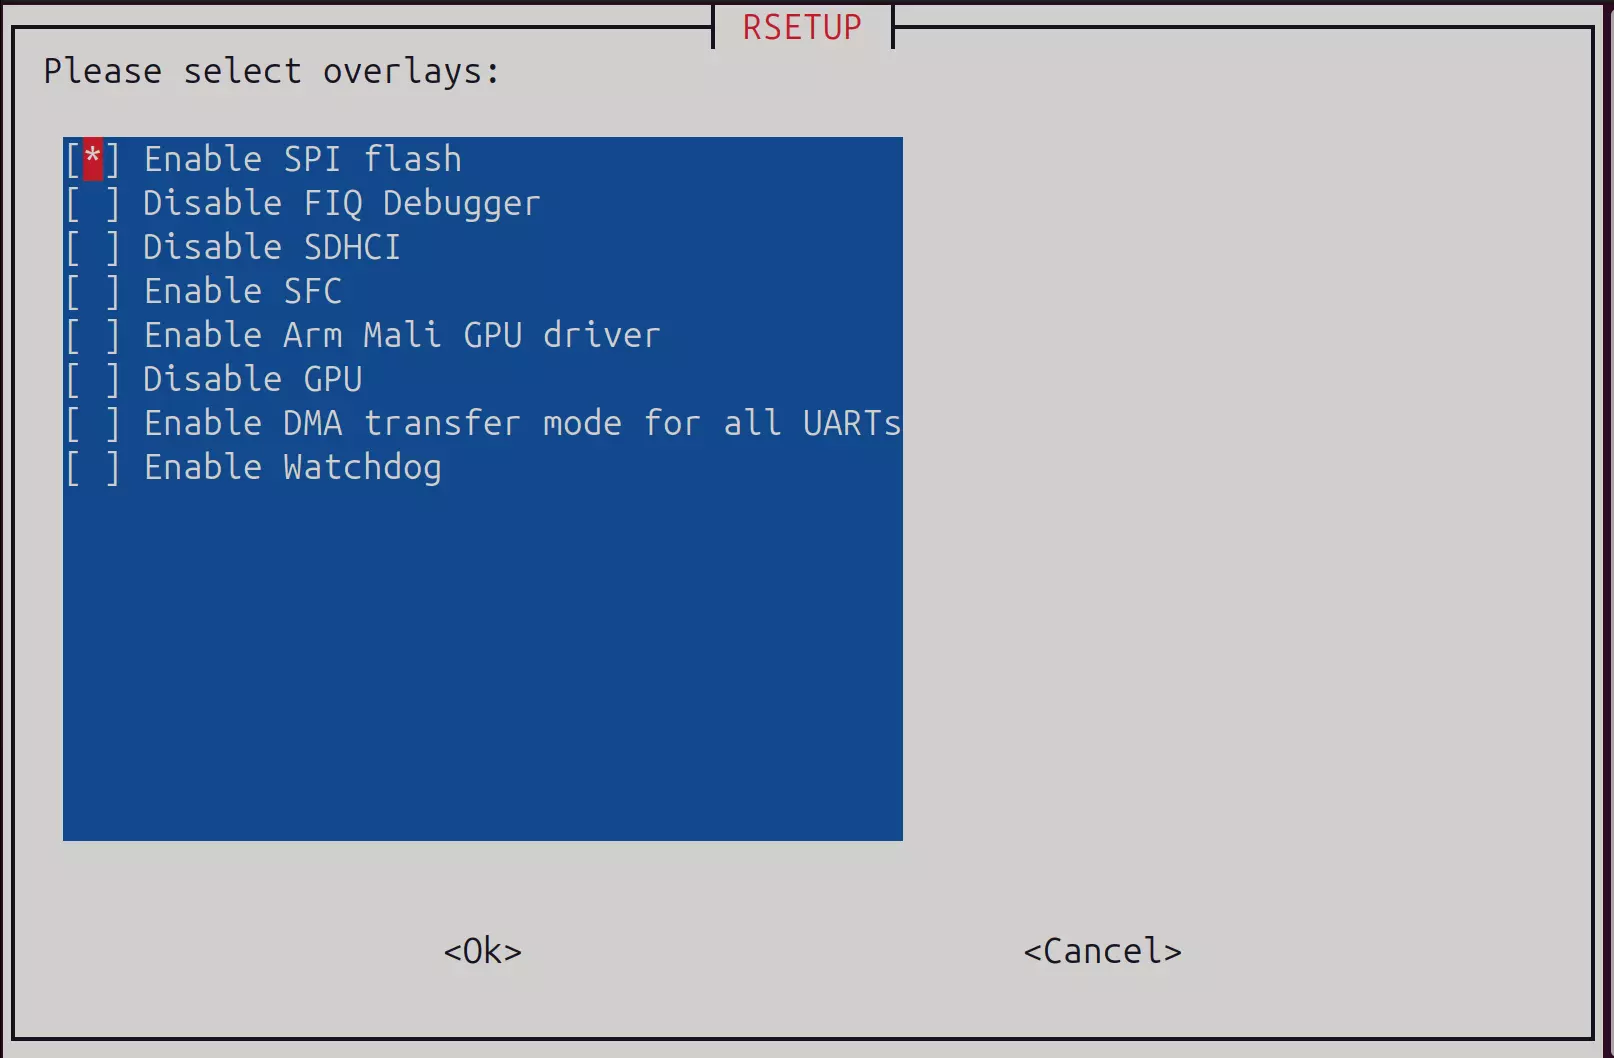The height and width of the screenshot is (1058, 1614).
Task: Select Enable DMA transfer mode for all UARTs text
Action: 523,423
